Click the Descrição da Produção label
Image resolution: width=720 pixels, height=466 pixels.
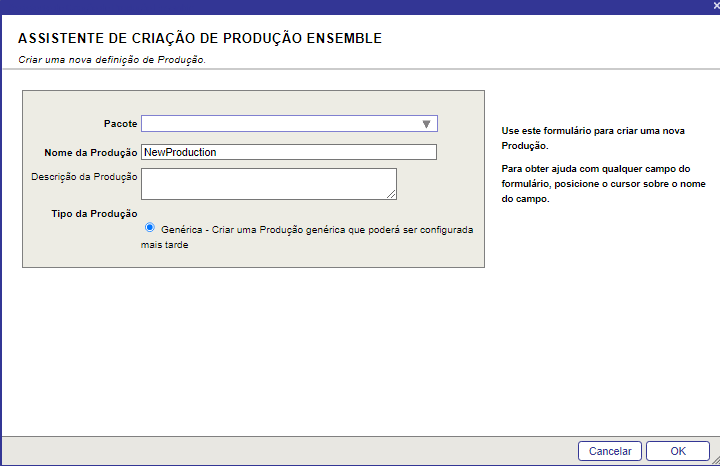pyautogui.click(x=84, y=177)
